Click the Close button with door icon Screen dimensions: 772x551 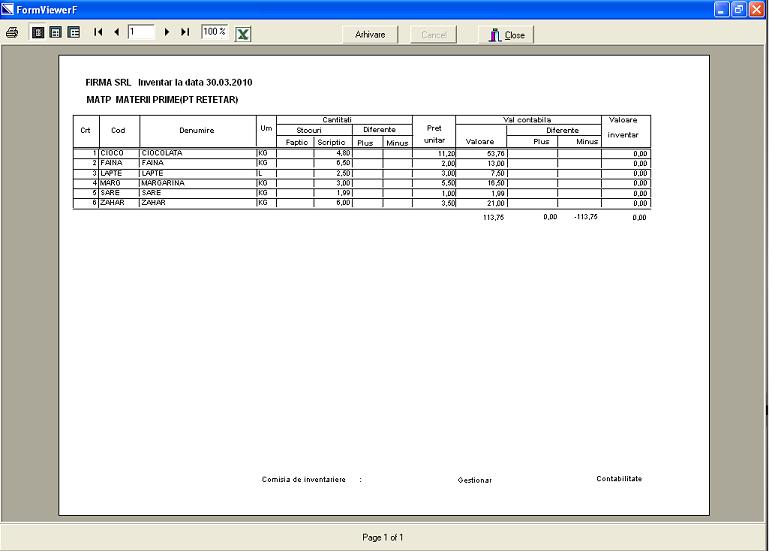tap(507, 35)
